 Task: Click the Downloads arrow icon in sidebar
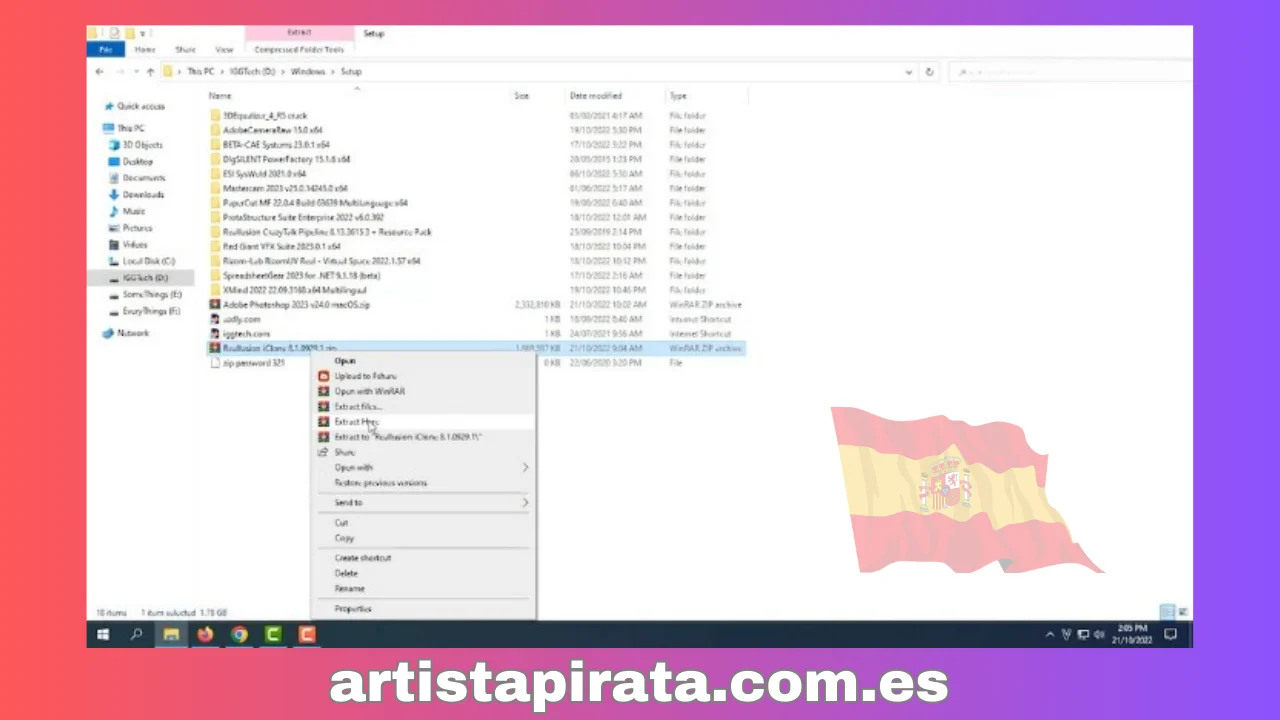pos(114,195)
